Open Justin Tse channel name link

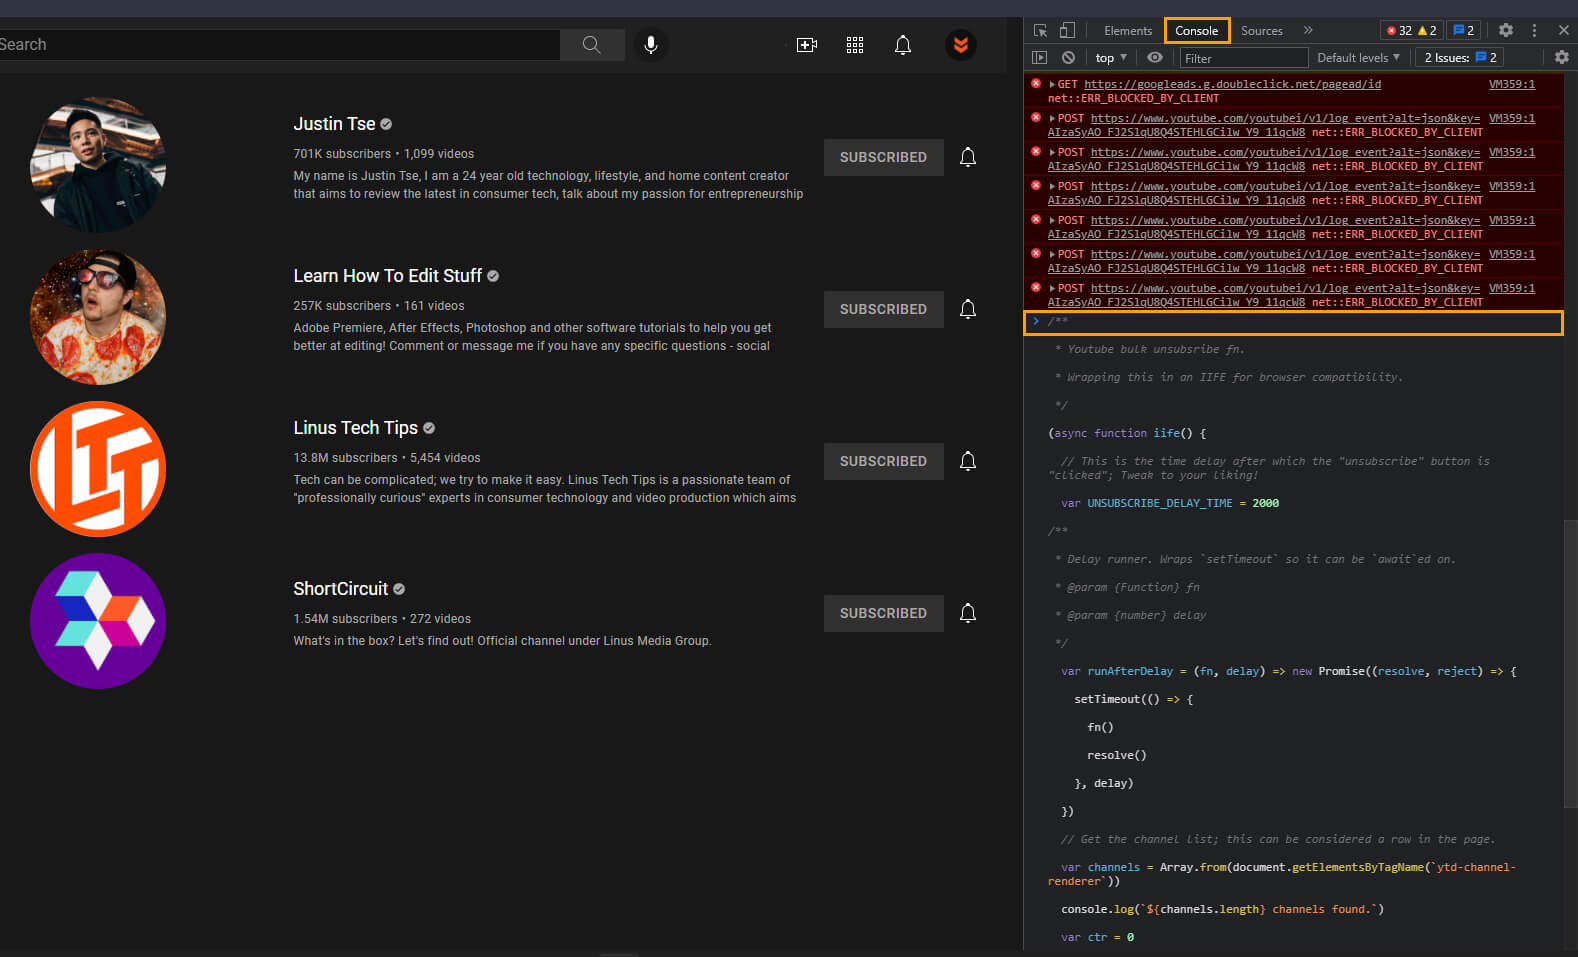tap(334, 124)
